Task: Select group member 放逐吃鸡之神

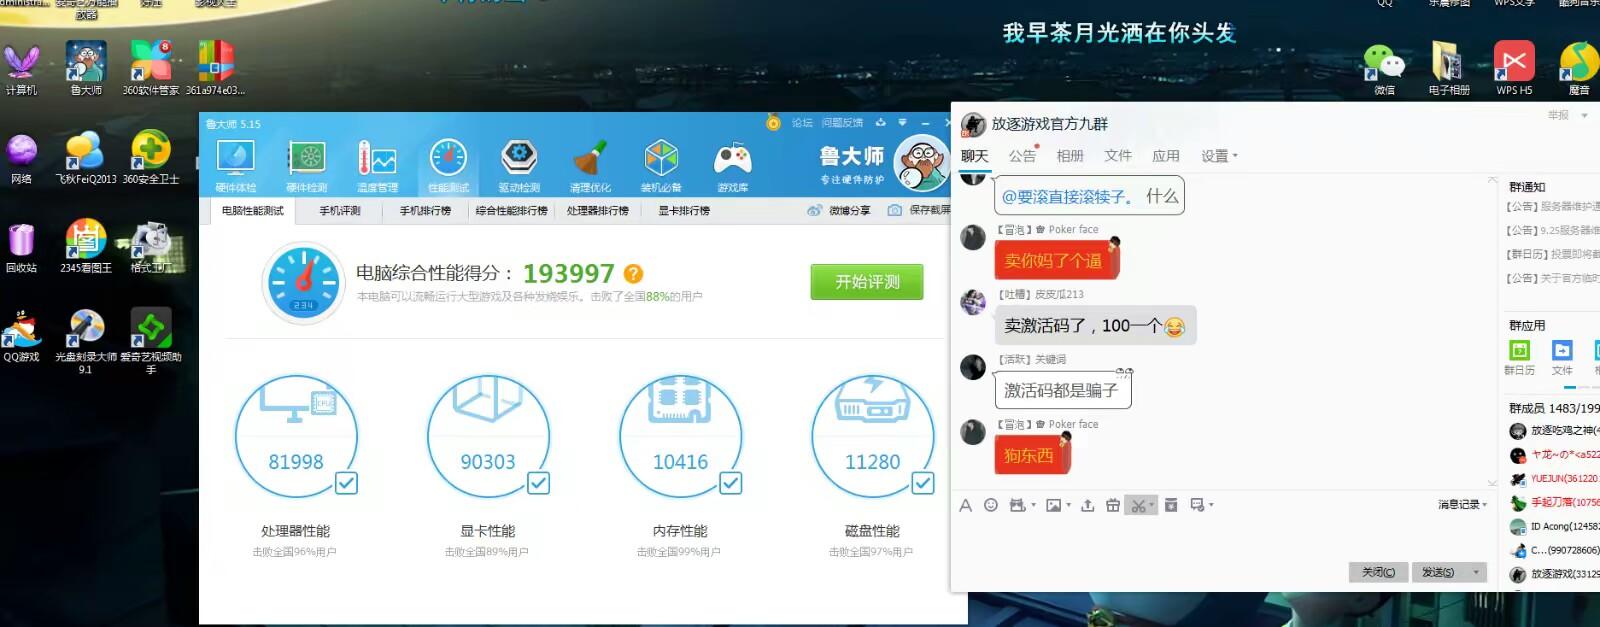Action: [x=1554, y=430]
